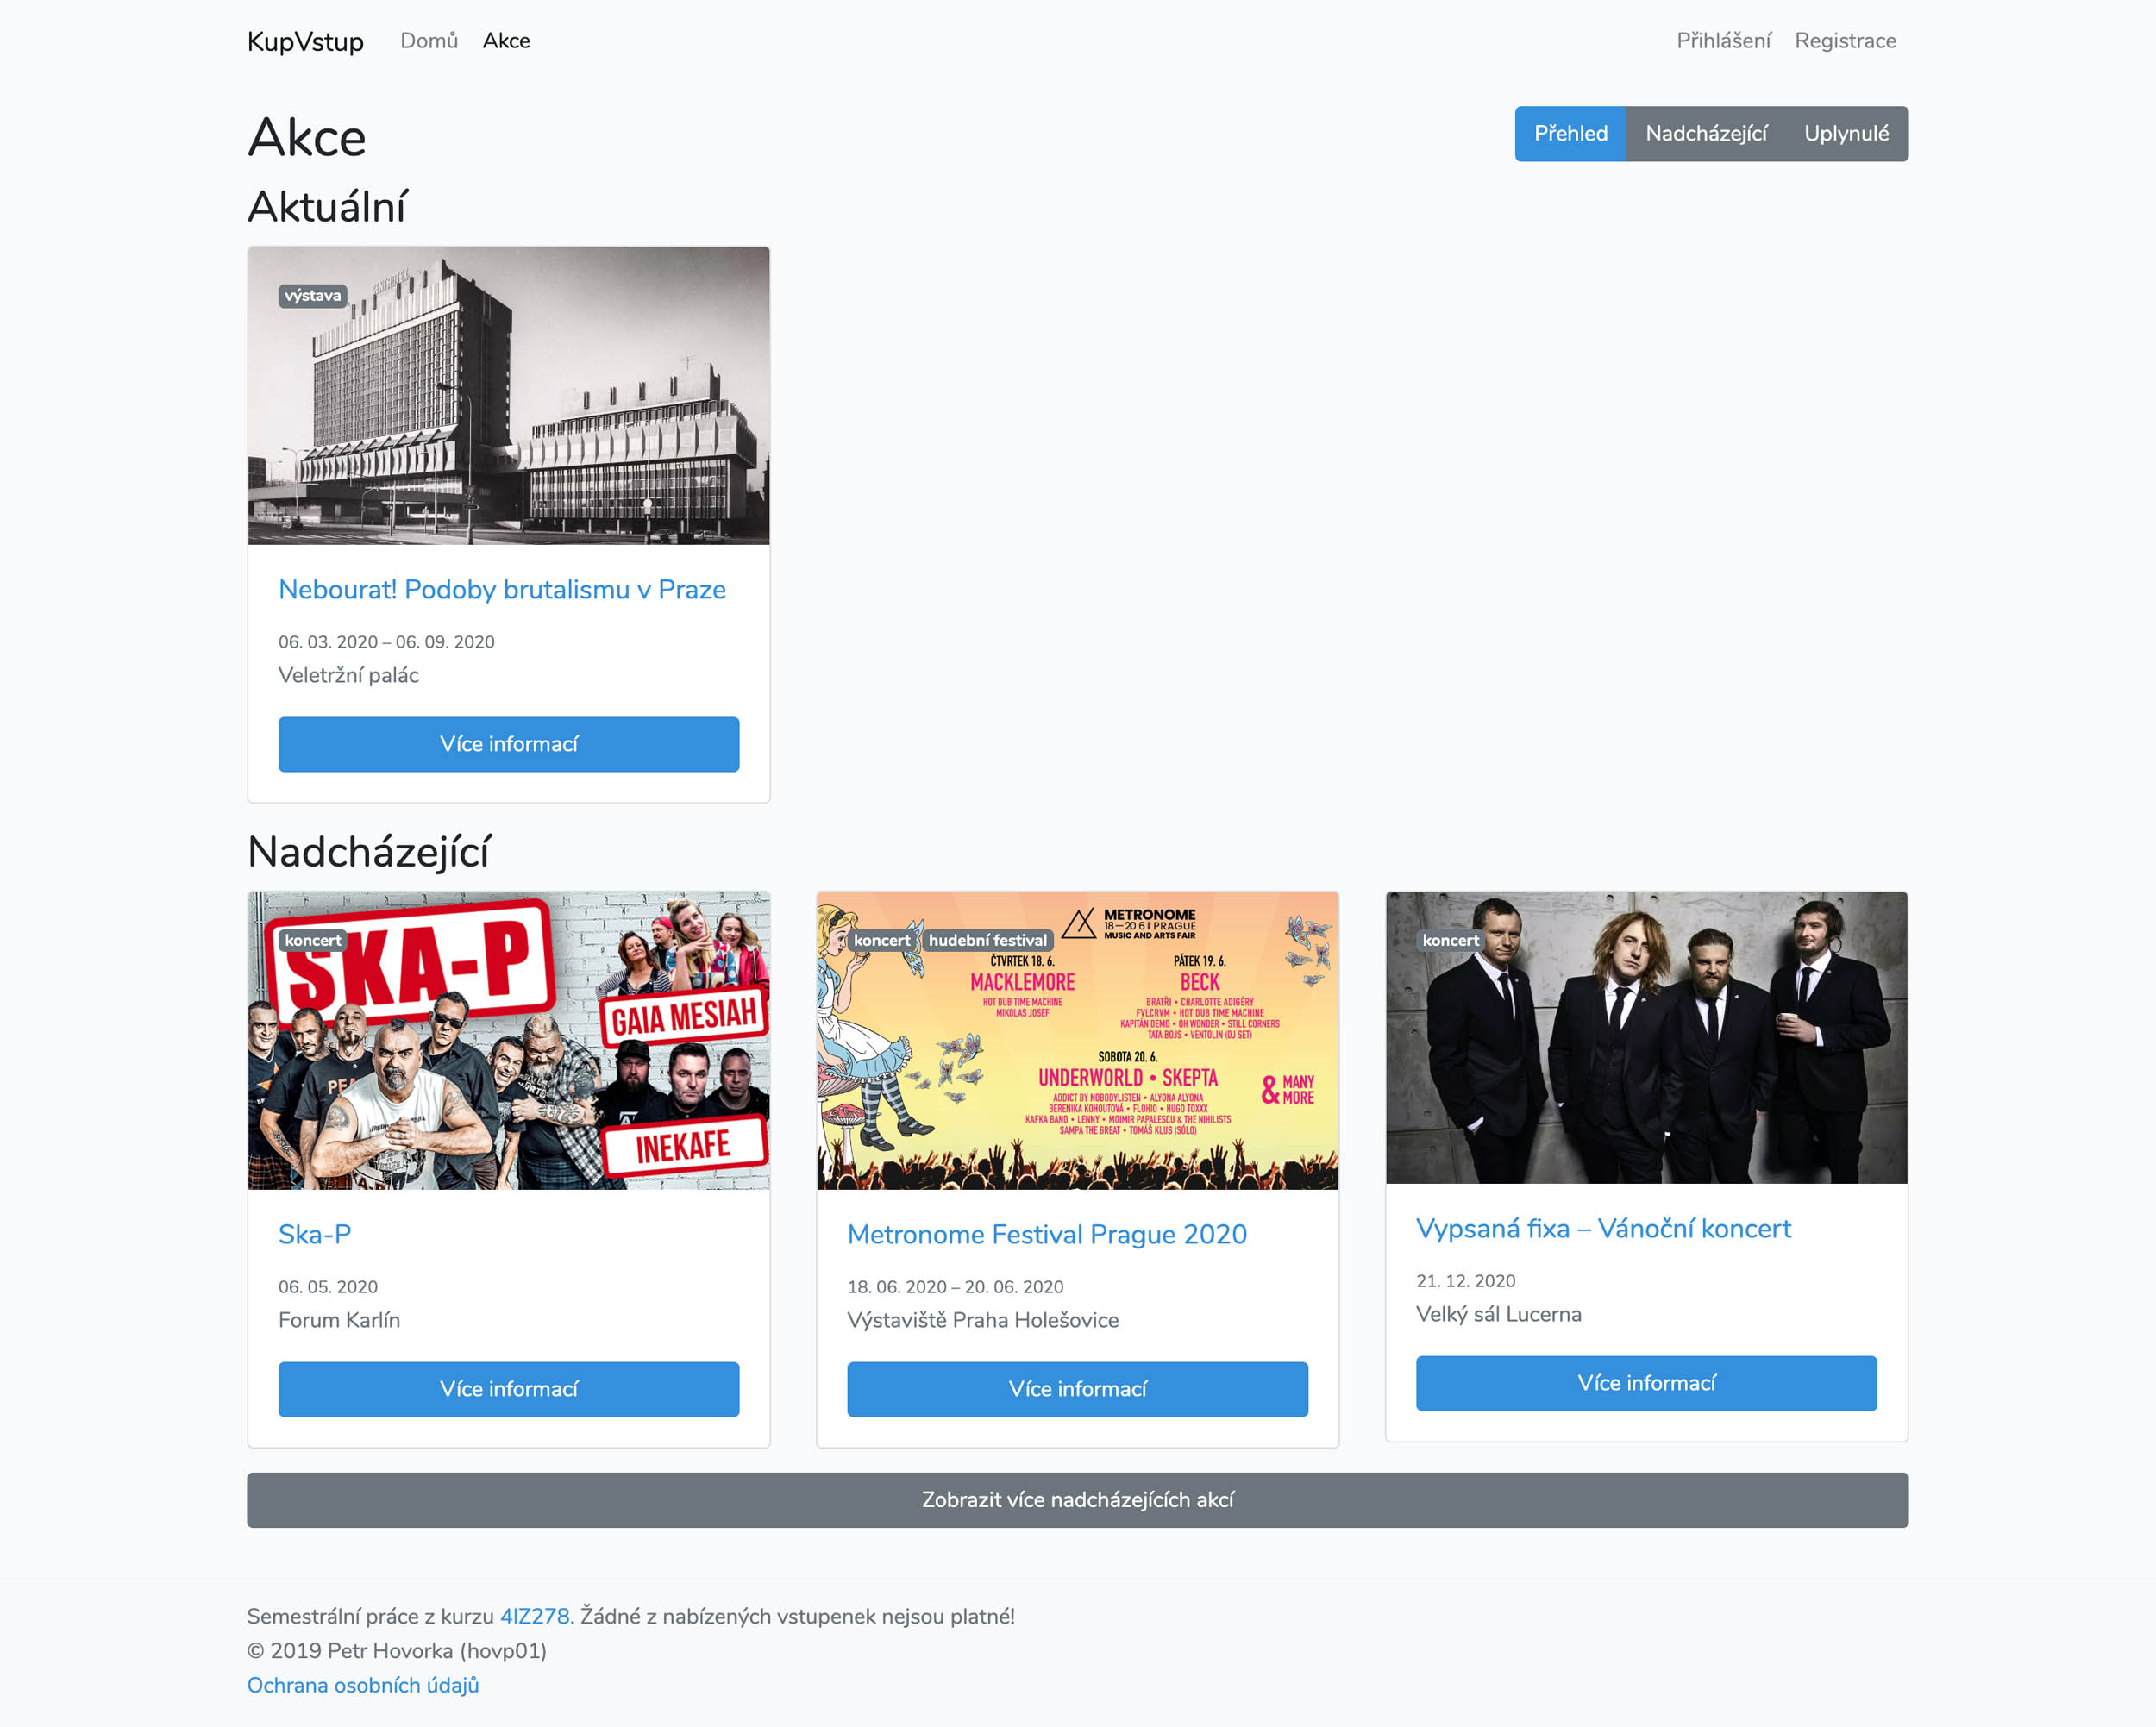Go to the Registrace page

[1845, 41]
